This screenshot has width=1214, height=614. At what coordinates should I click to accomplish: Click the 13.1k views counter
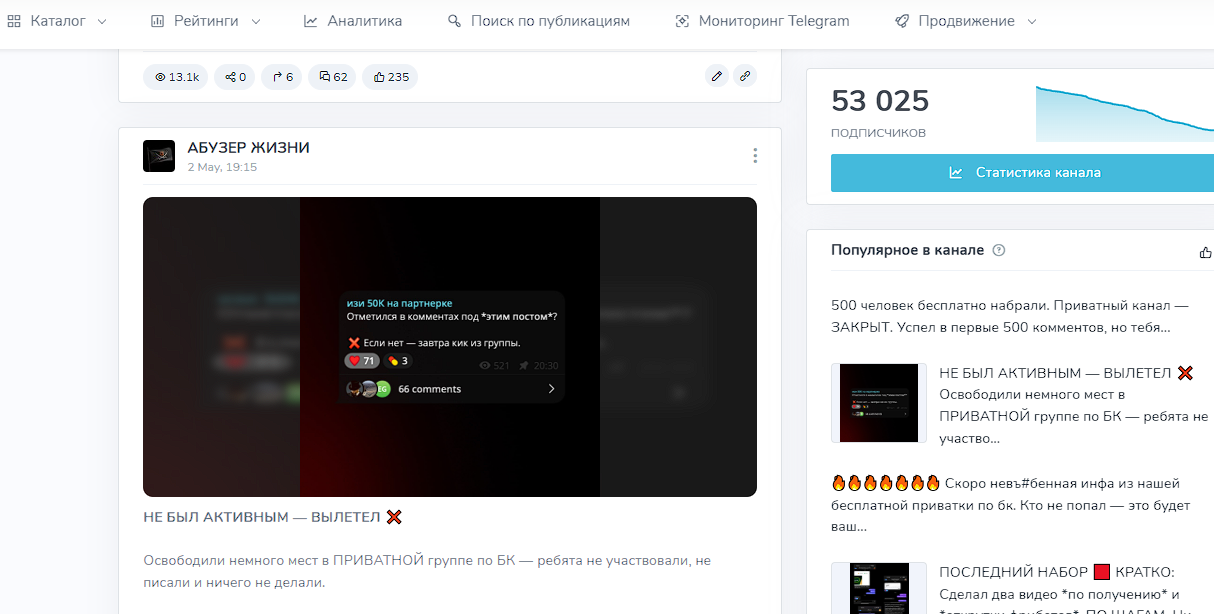[176, 77]
